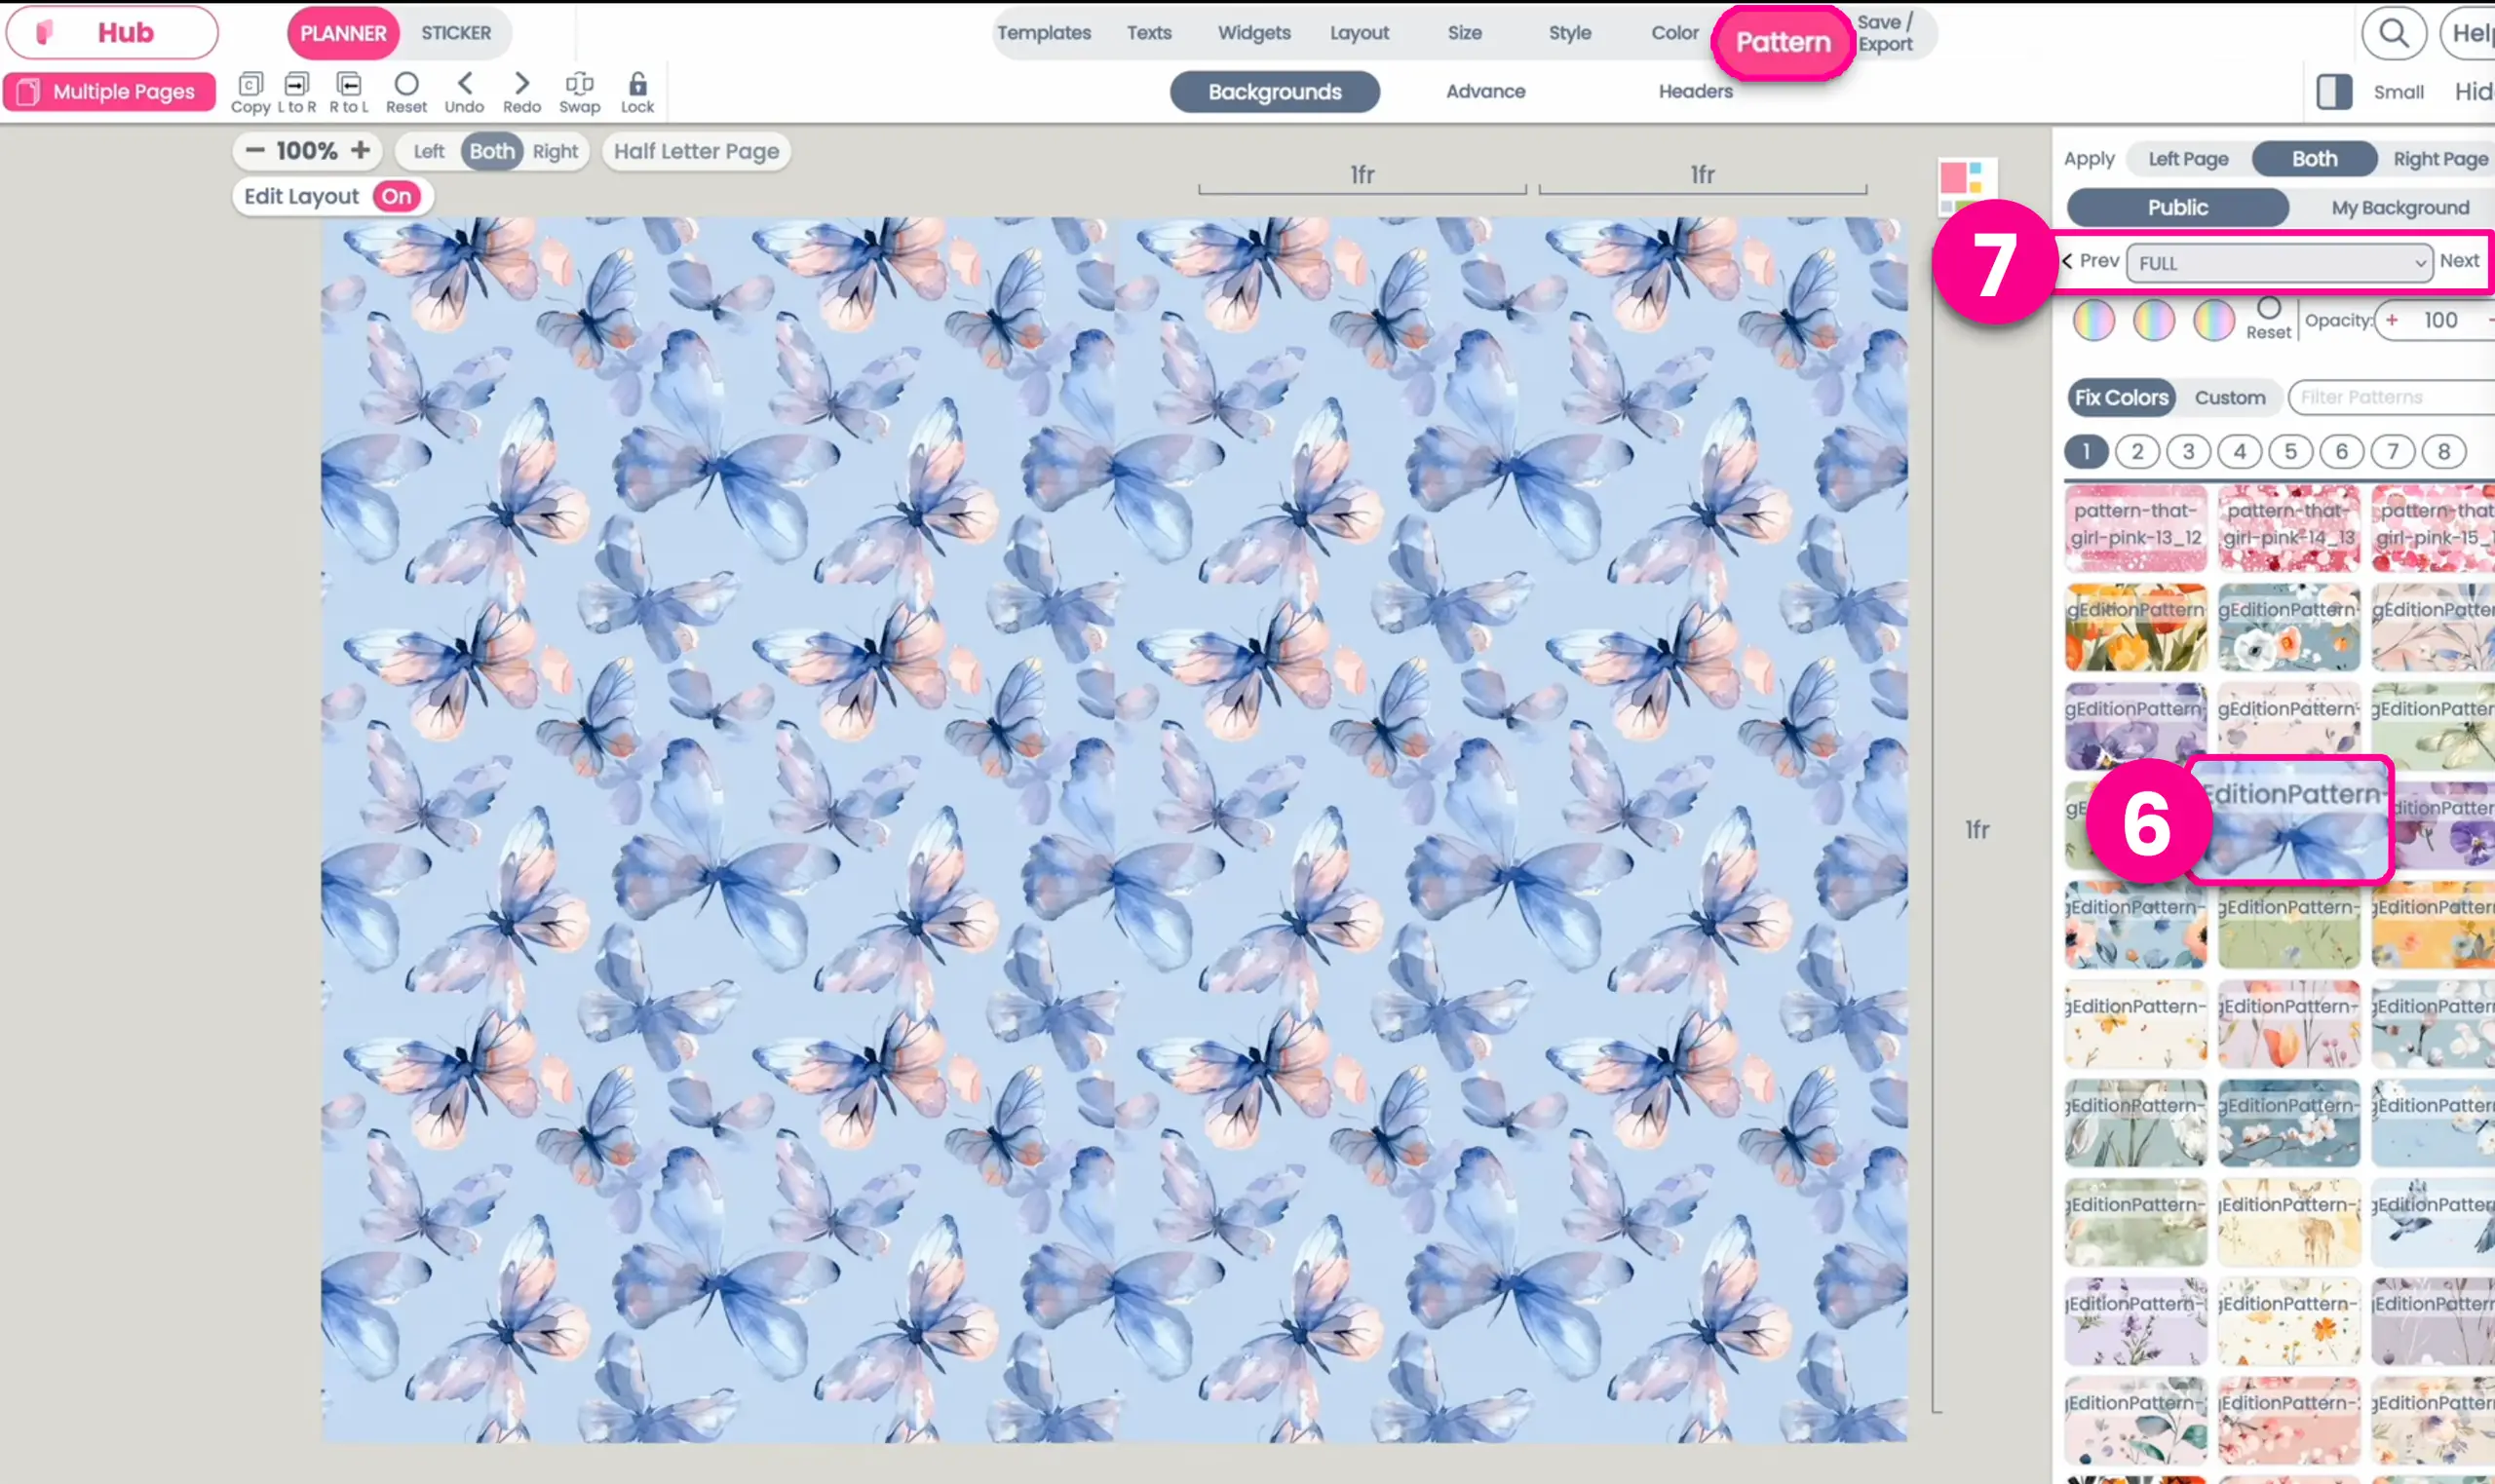
Task: Open the Templates menu
Action: pyautogui.click(x=1043, y=32)
